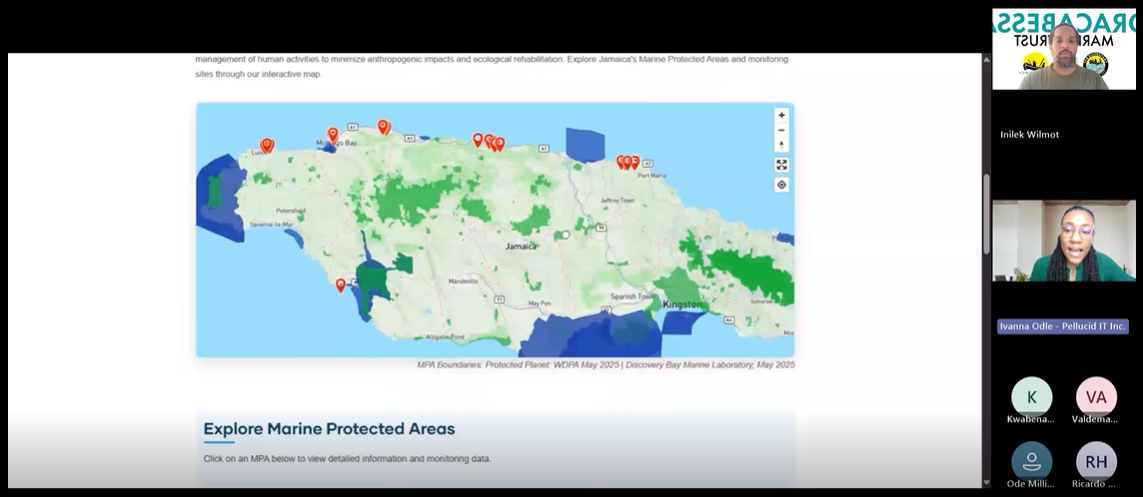
Task: Select the red marker at Montego Bay
Action: click(333, 134)
